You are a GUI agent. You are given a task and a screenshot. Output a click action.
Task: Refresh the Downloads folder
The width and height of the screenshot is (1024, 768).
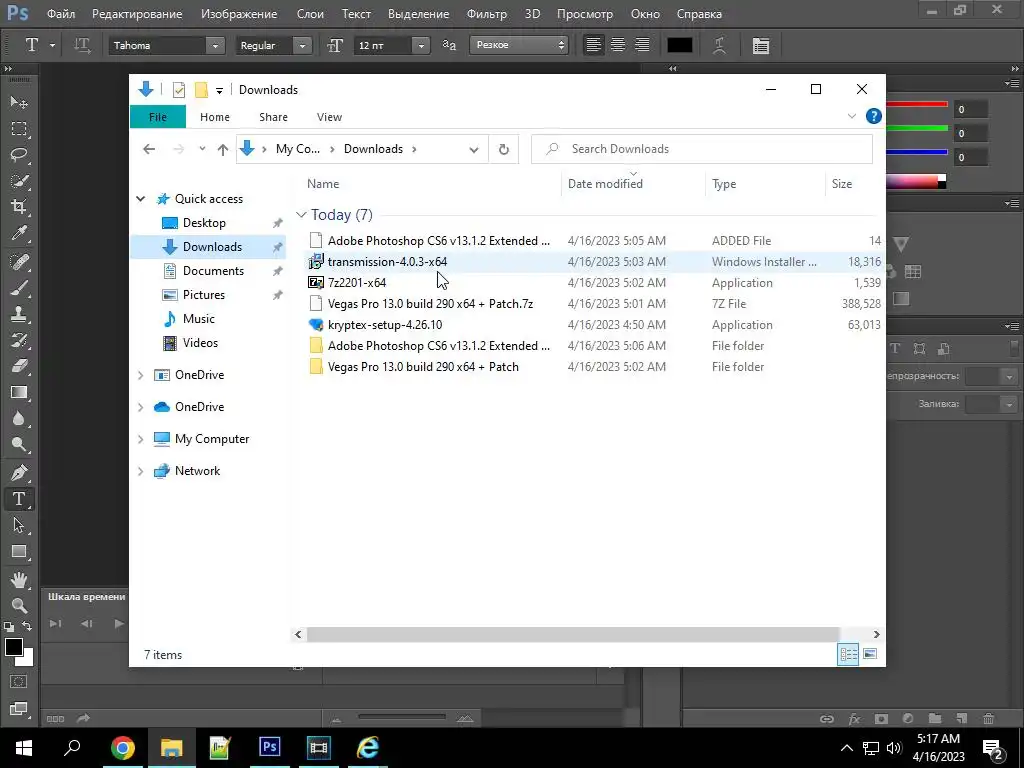click(504, 150)
